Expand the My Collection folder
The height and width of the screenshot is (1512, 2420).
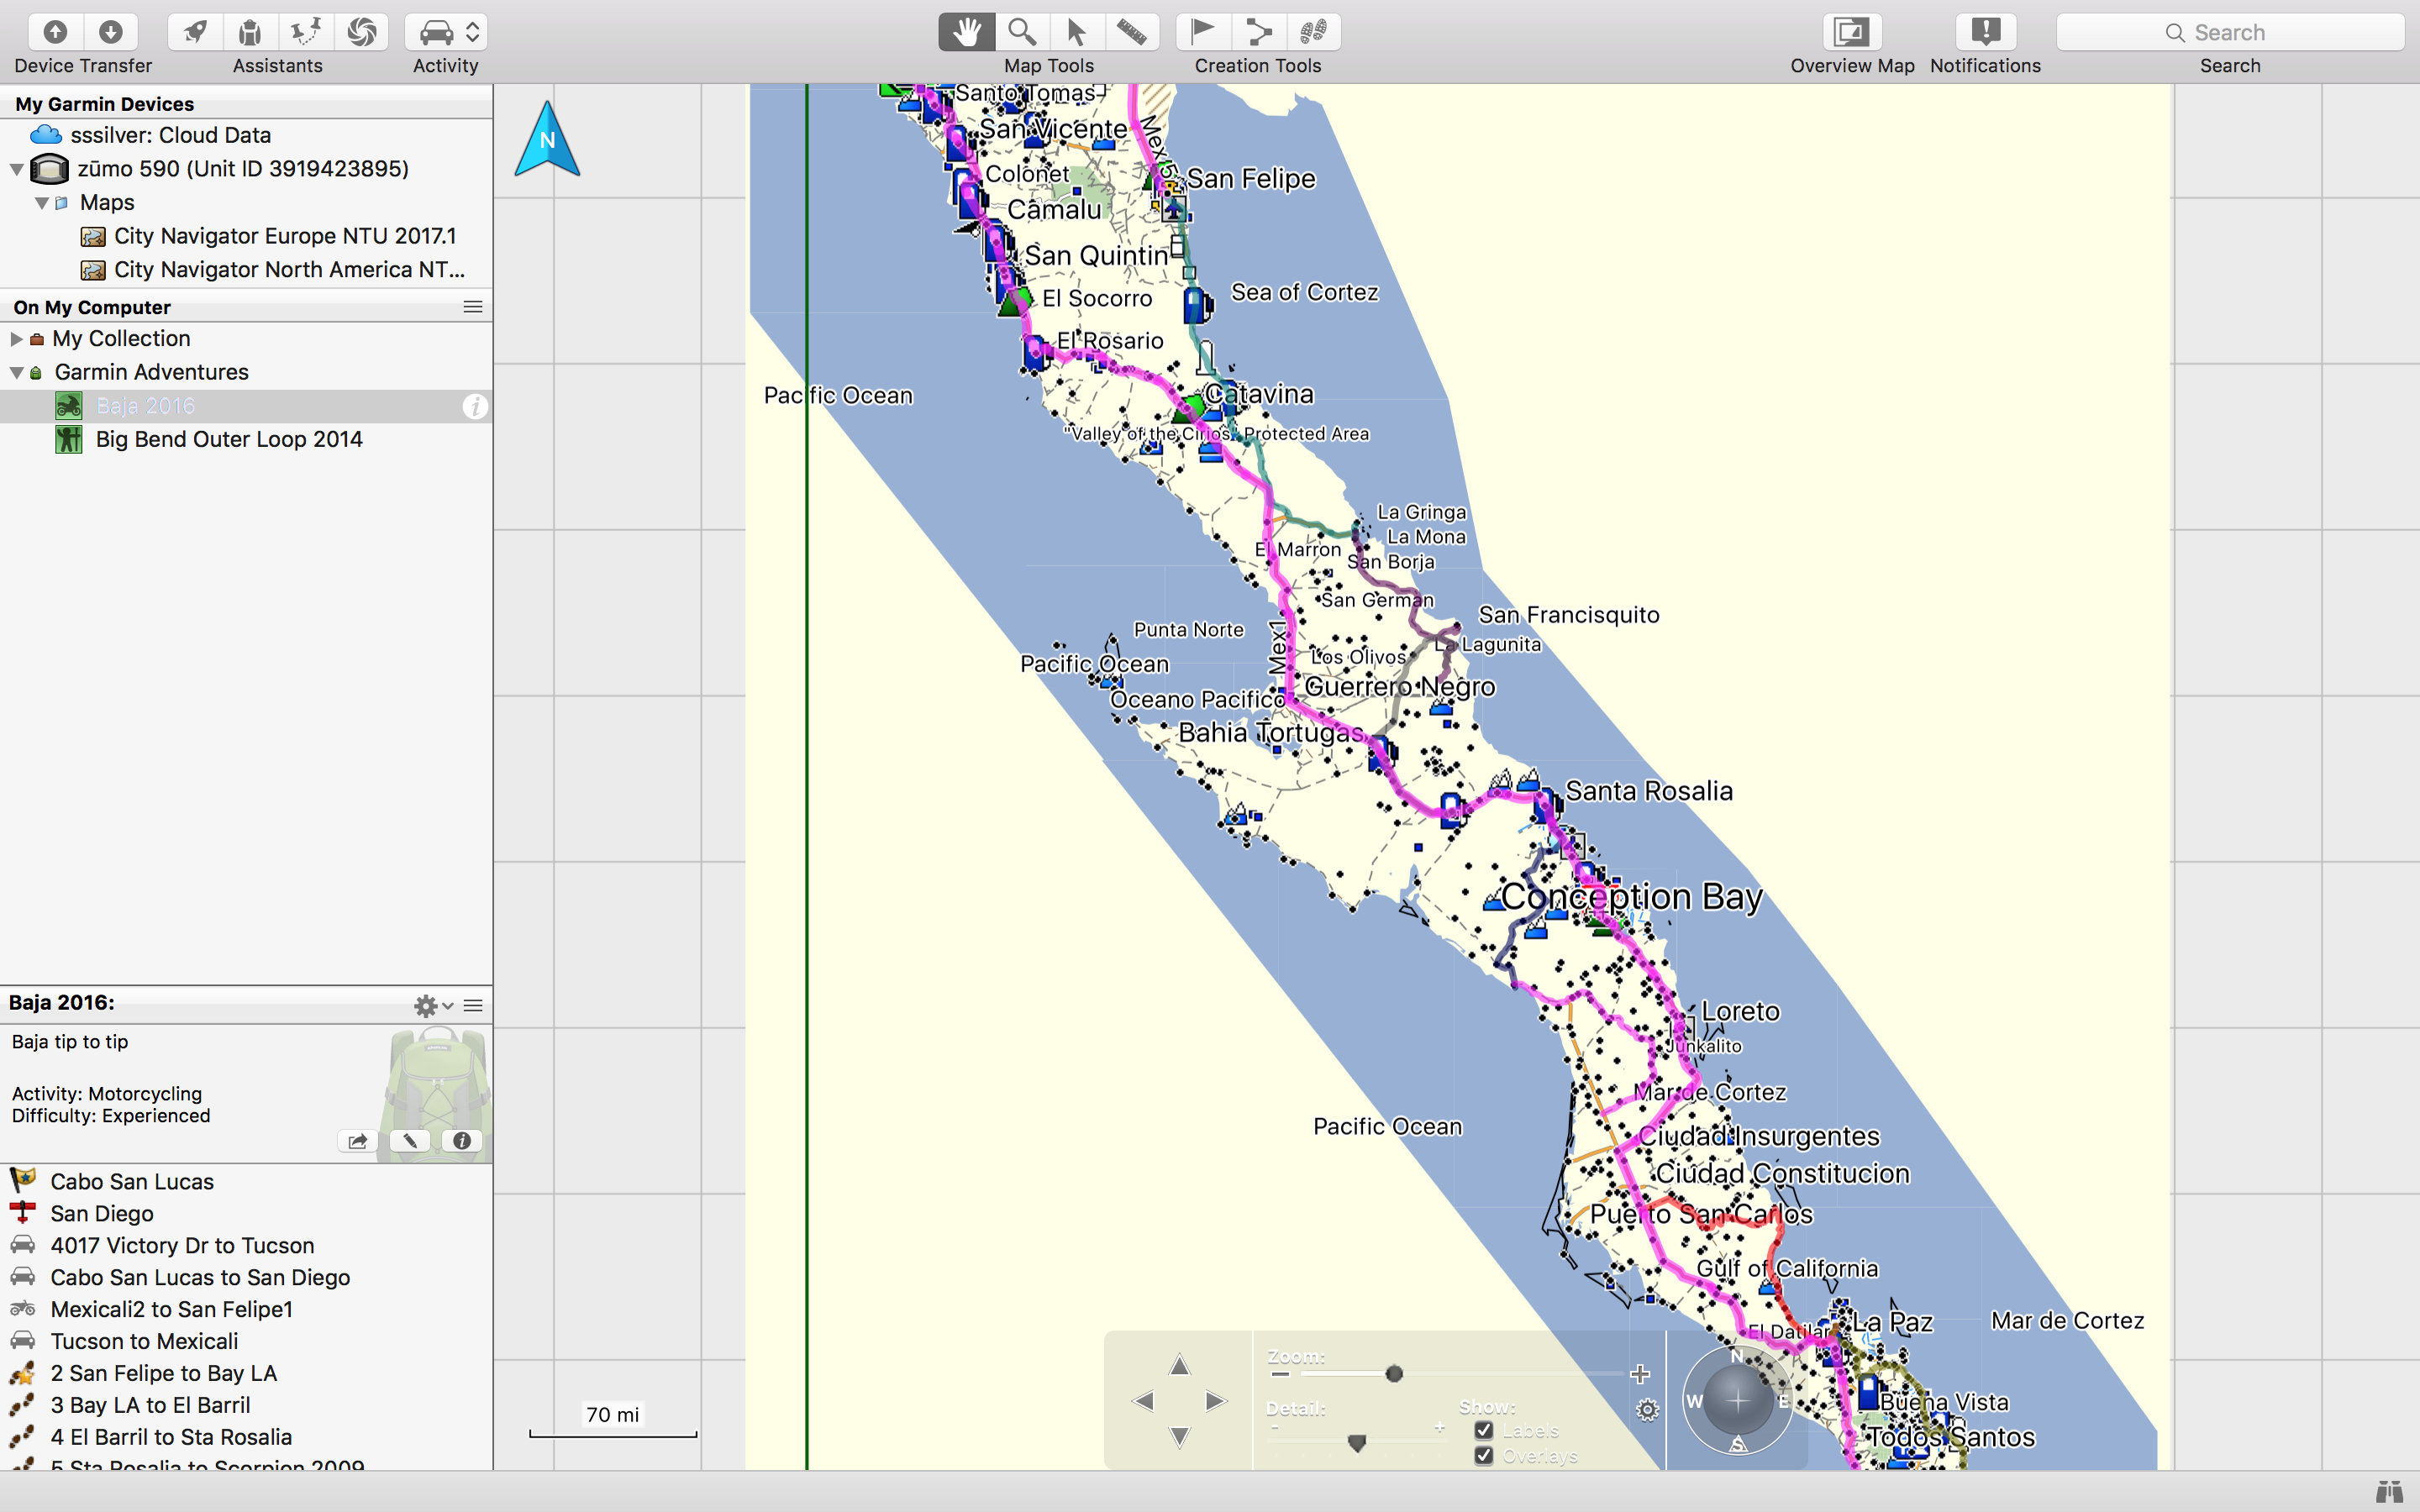pyautogui.click(x=17, y=339)
